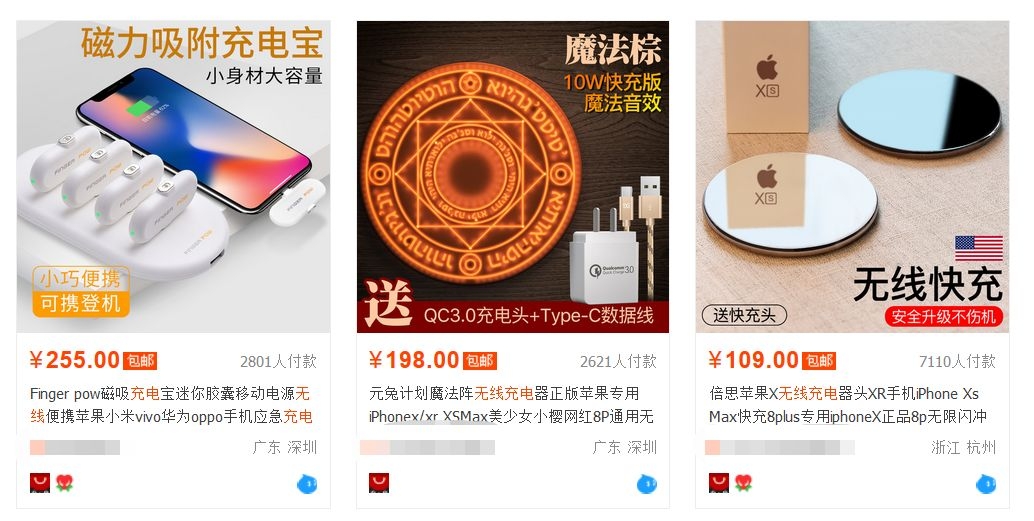Click the blue Wangwang chat icon under 倍思 charger listing
1034x521 pixels.
(x=987, y=484)
